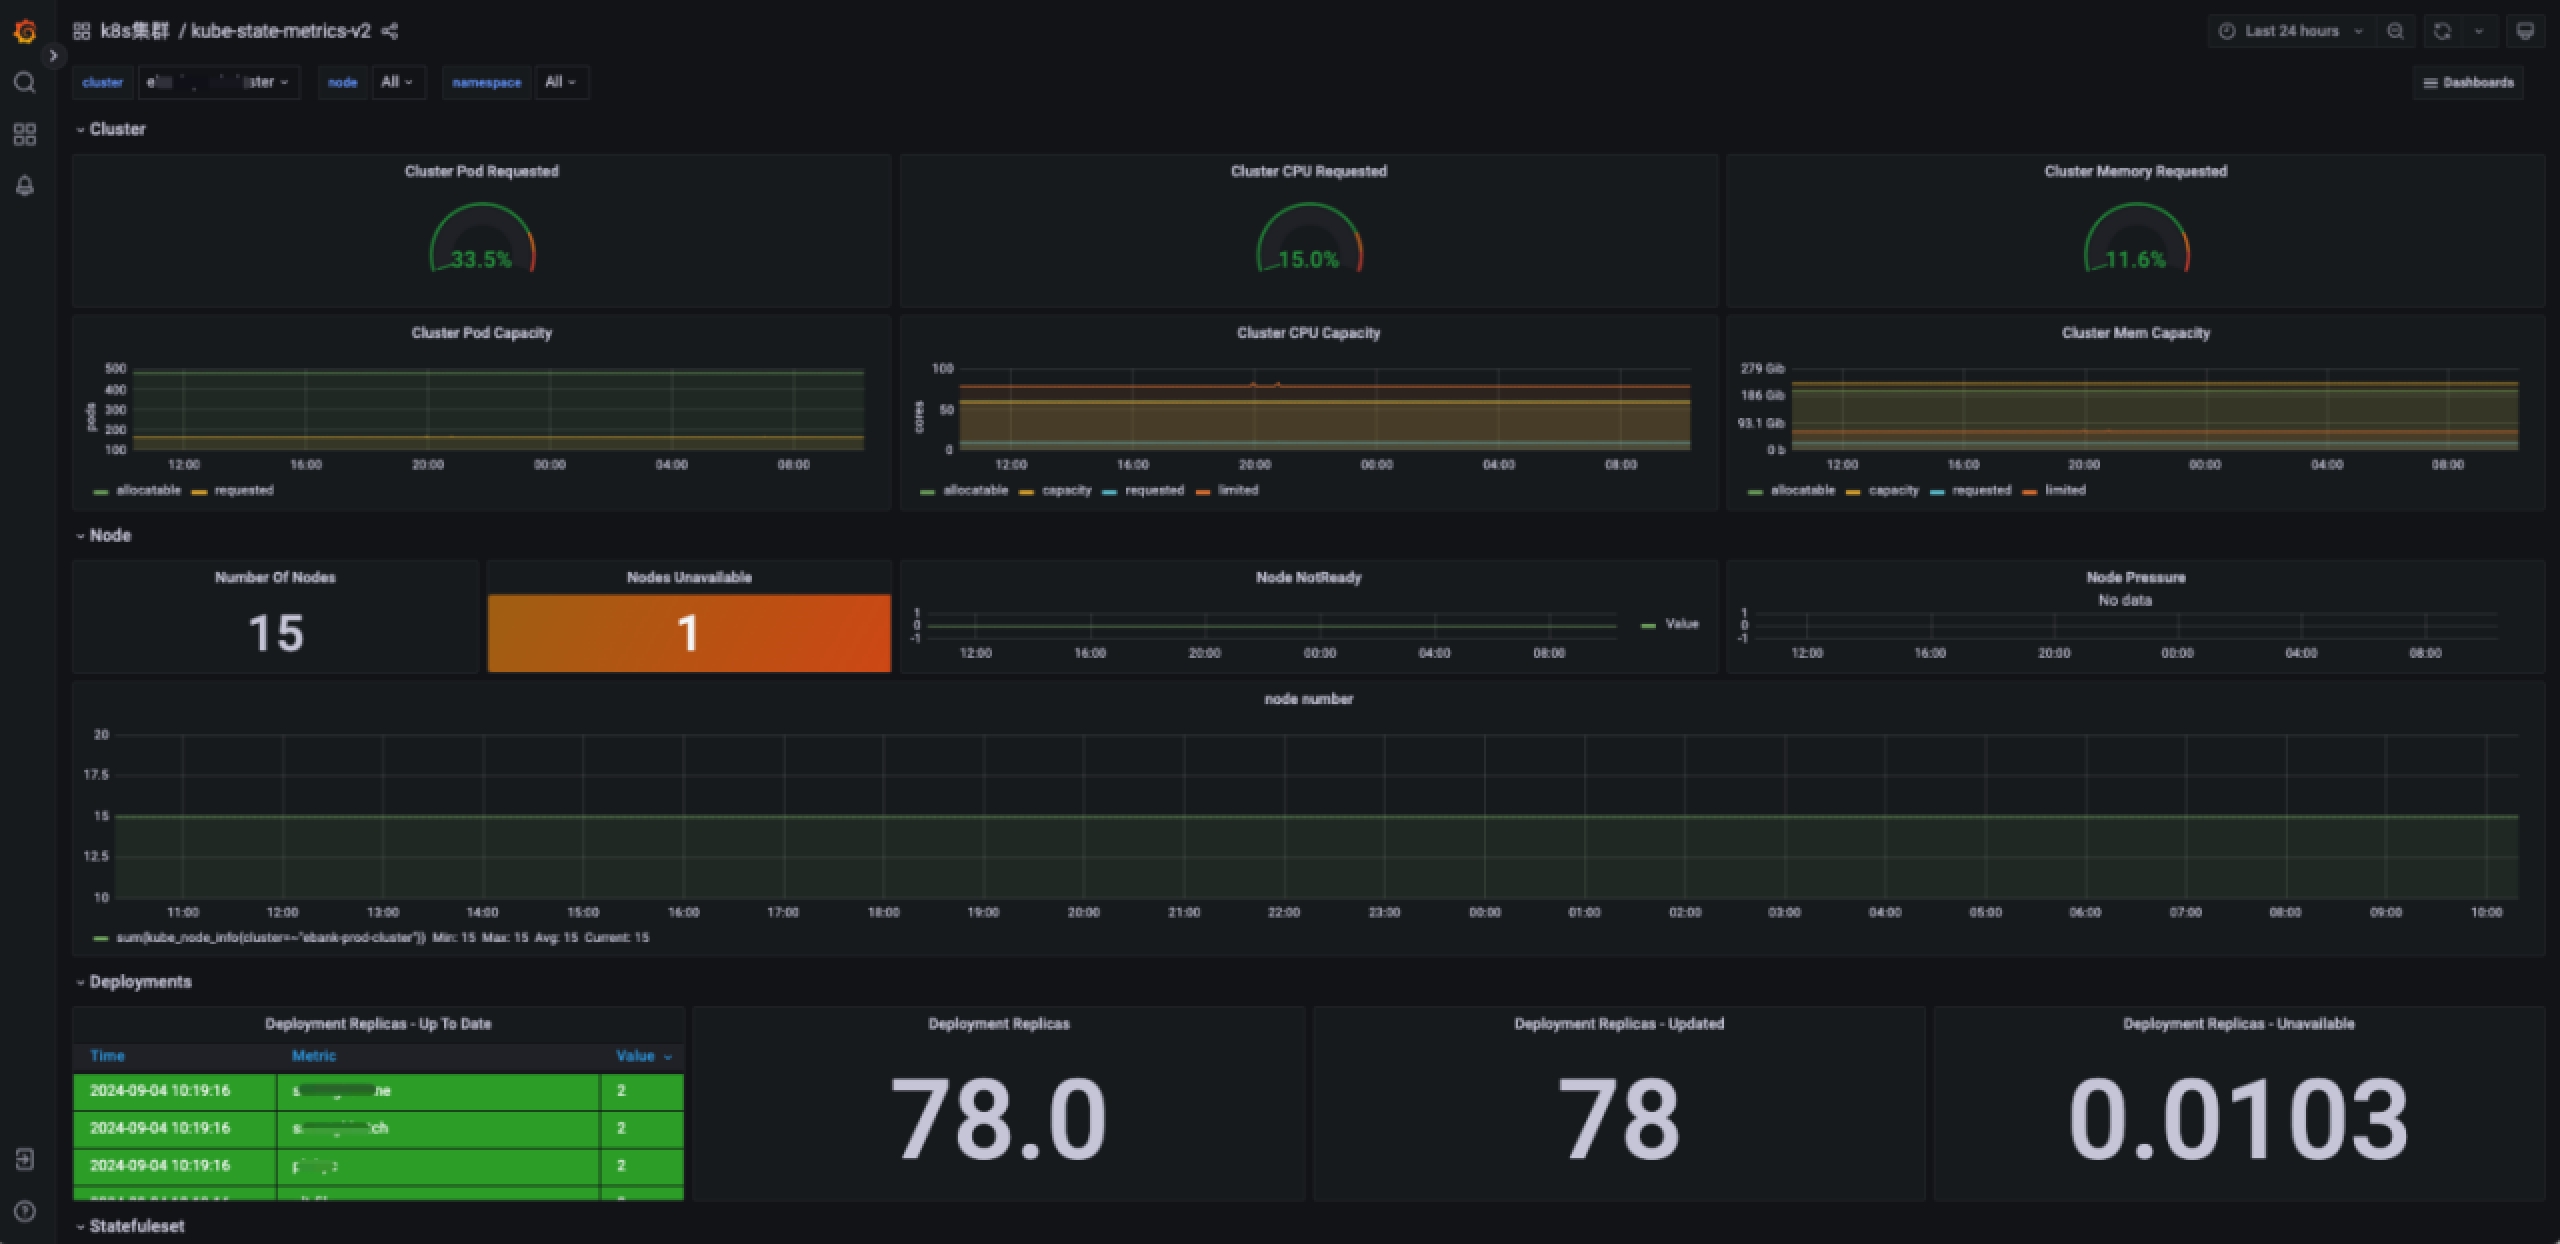The height and width of the screenshot is (1244, 2560).
Task: Open the namespace All dropdown
Action: 560,82
